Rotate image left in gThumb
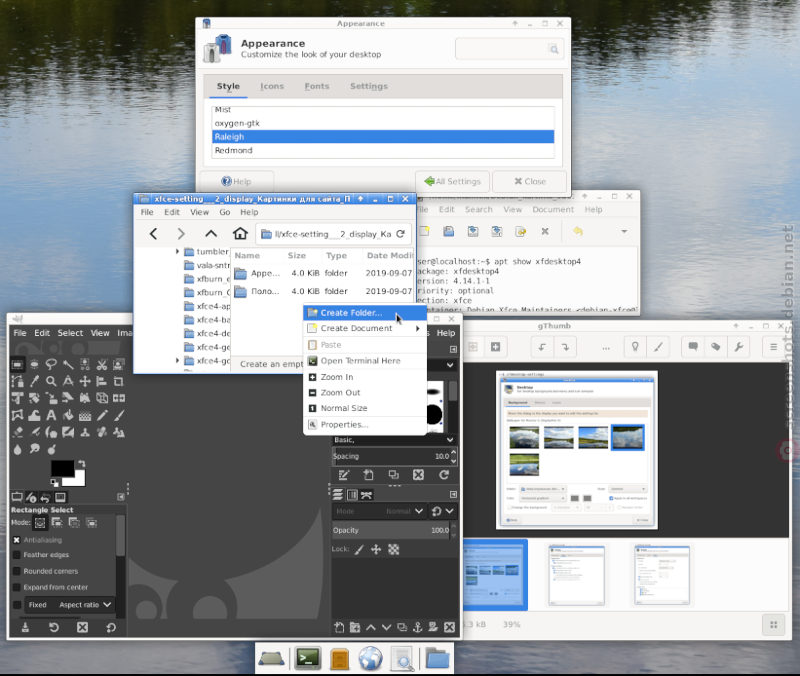This screenshot has width=800, height=676. tap(542, 347)
